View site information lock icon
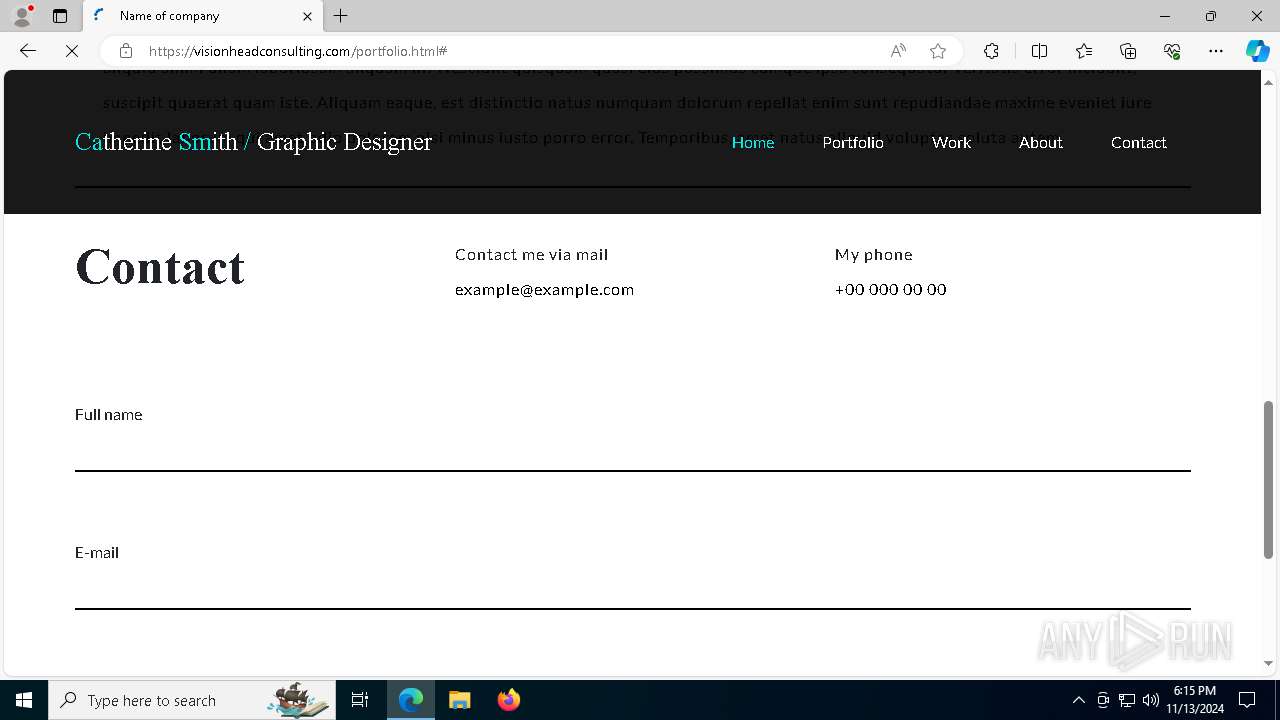This screenshot has width=1280, height=720. pyautogui.click(x=125, y=51)
